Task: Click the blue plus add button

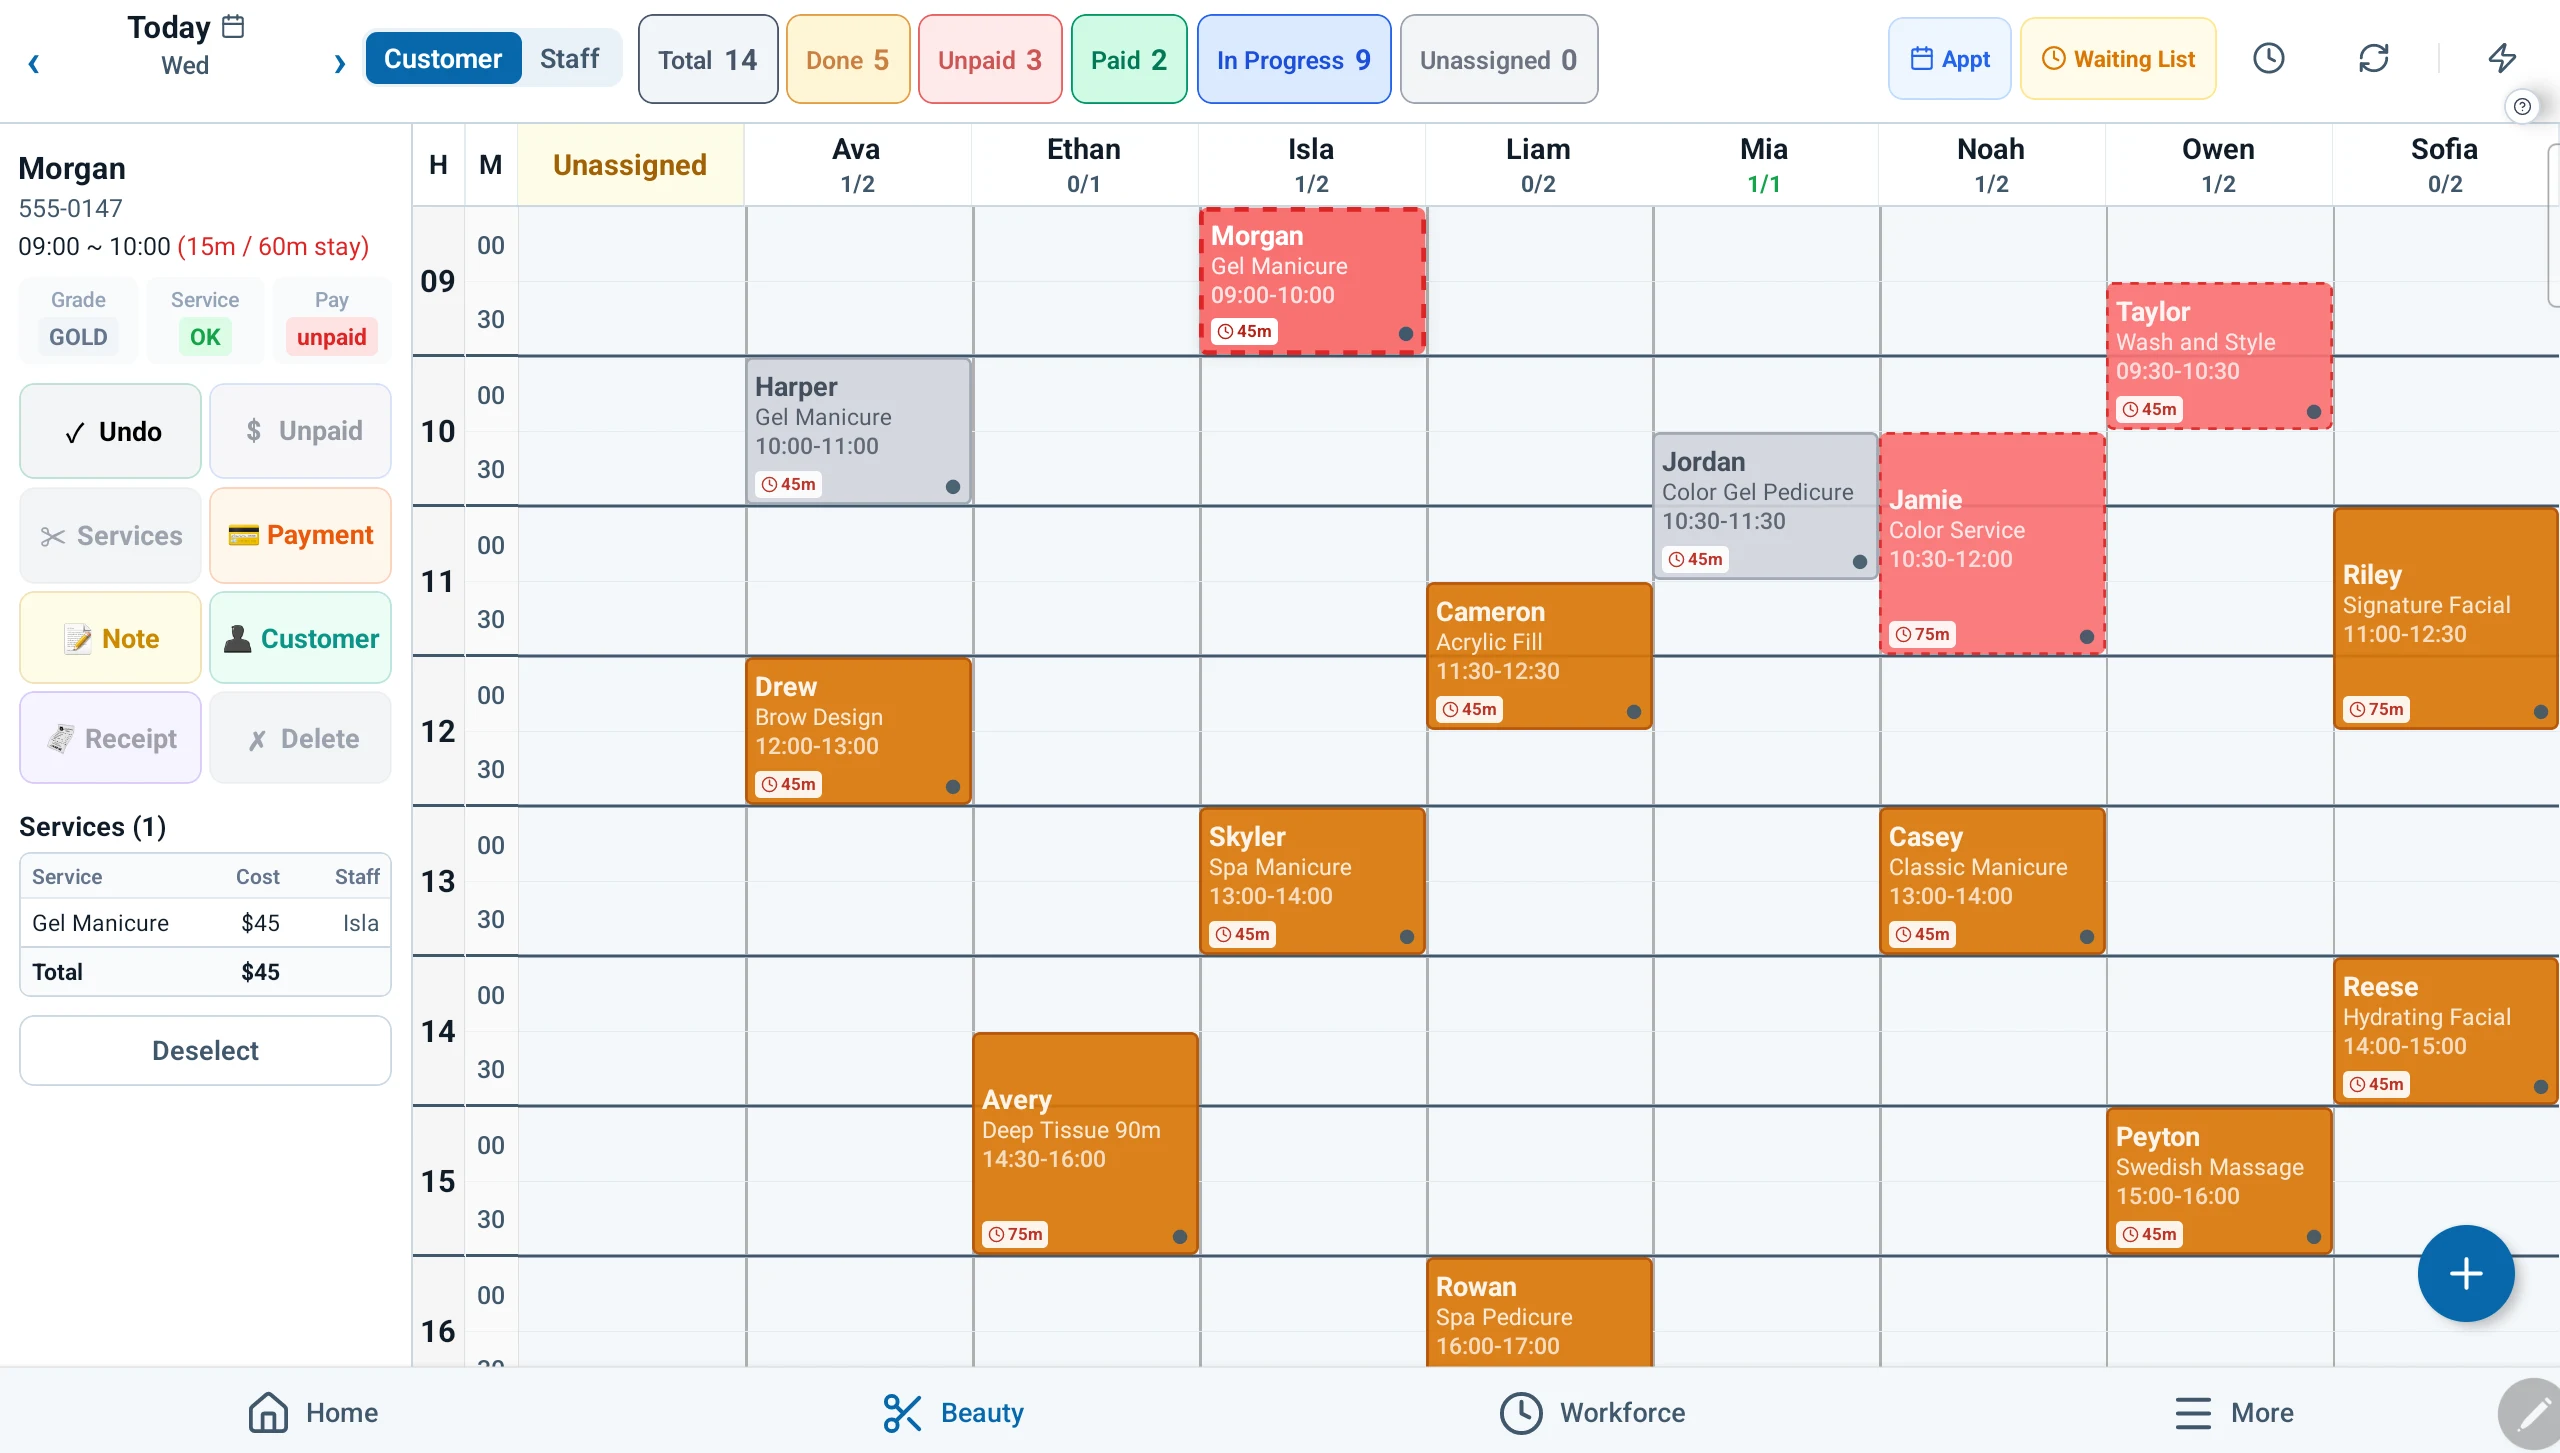Action: (2465, 1273)
